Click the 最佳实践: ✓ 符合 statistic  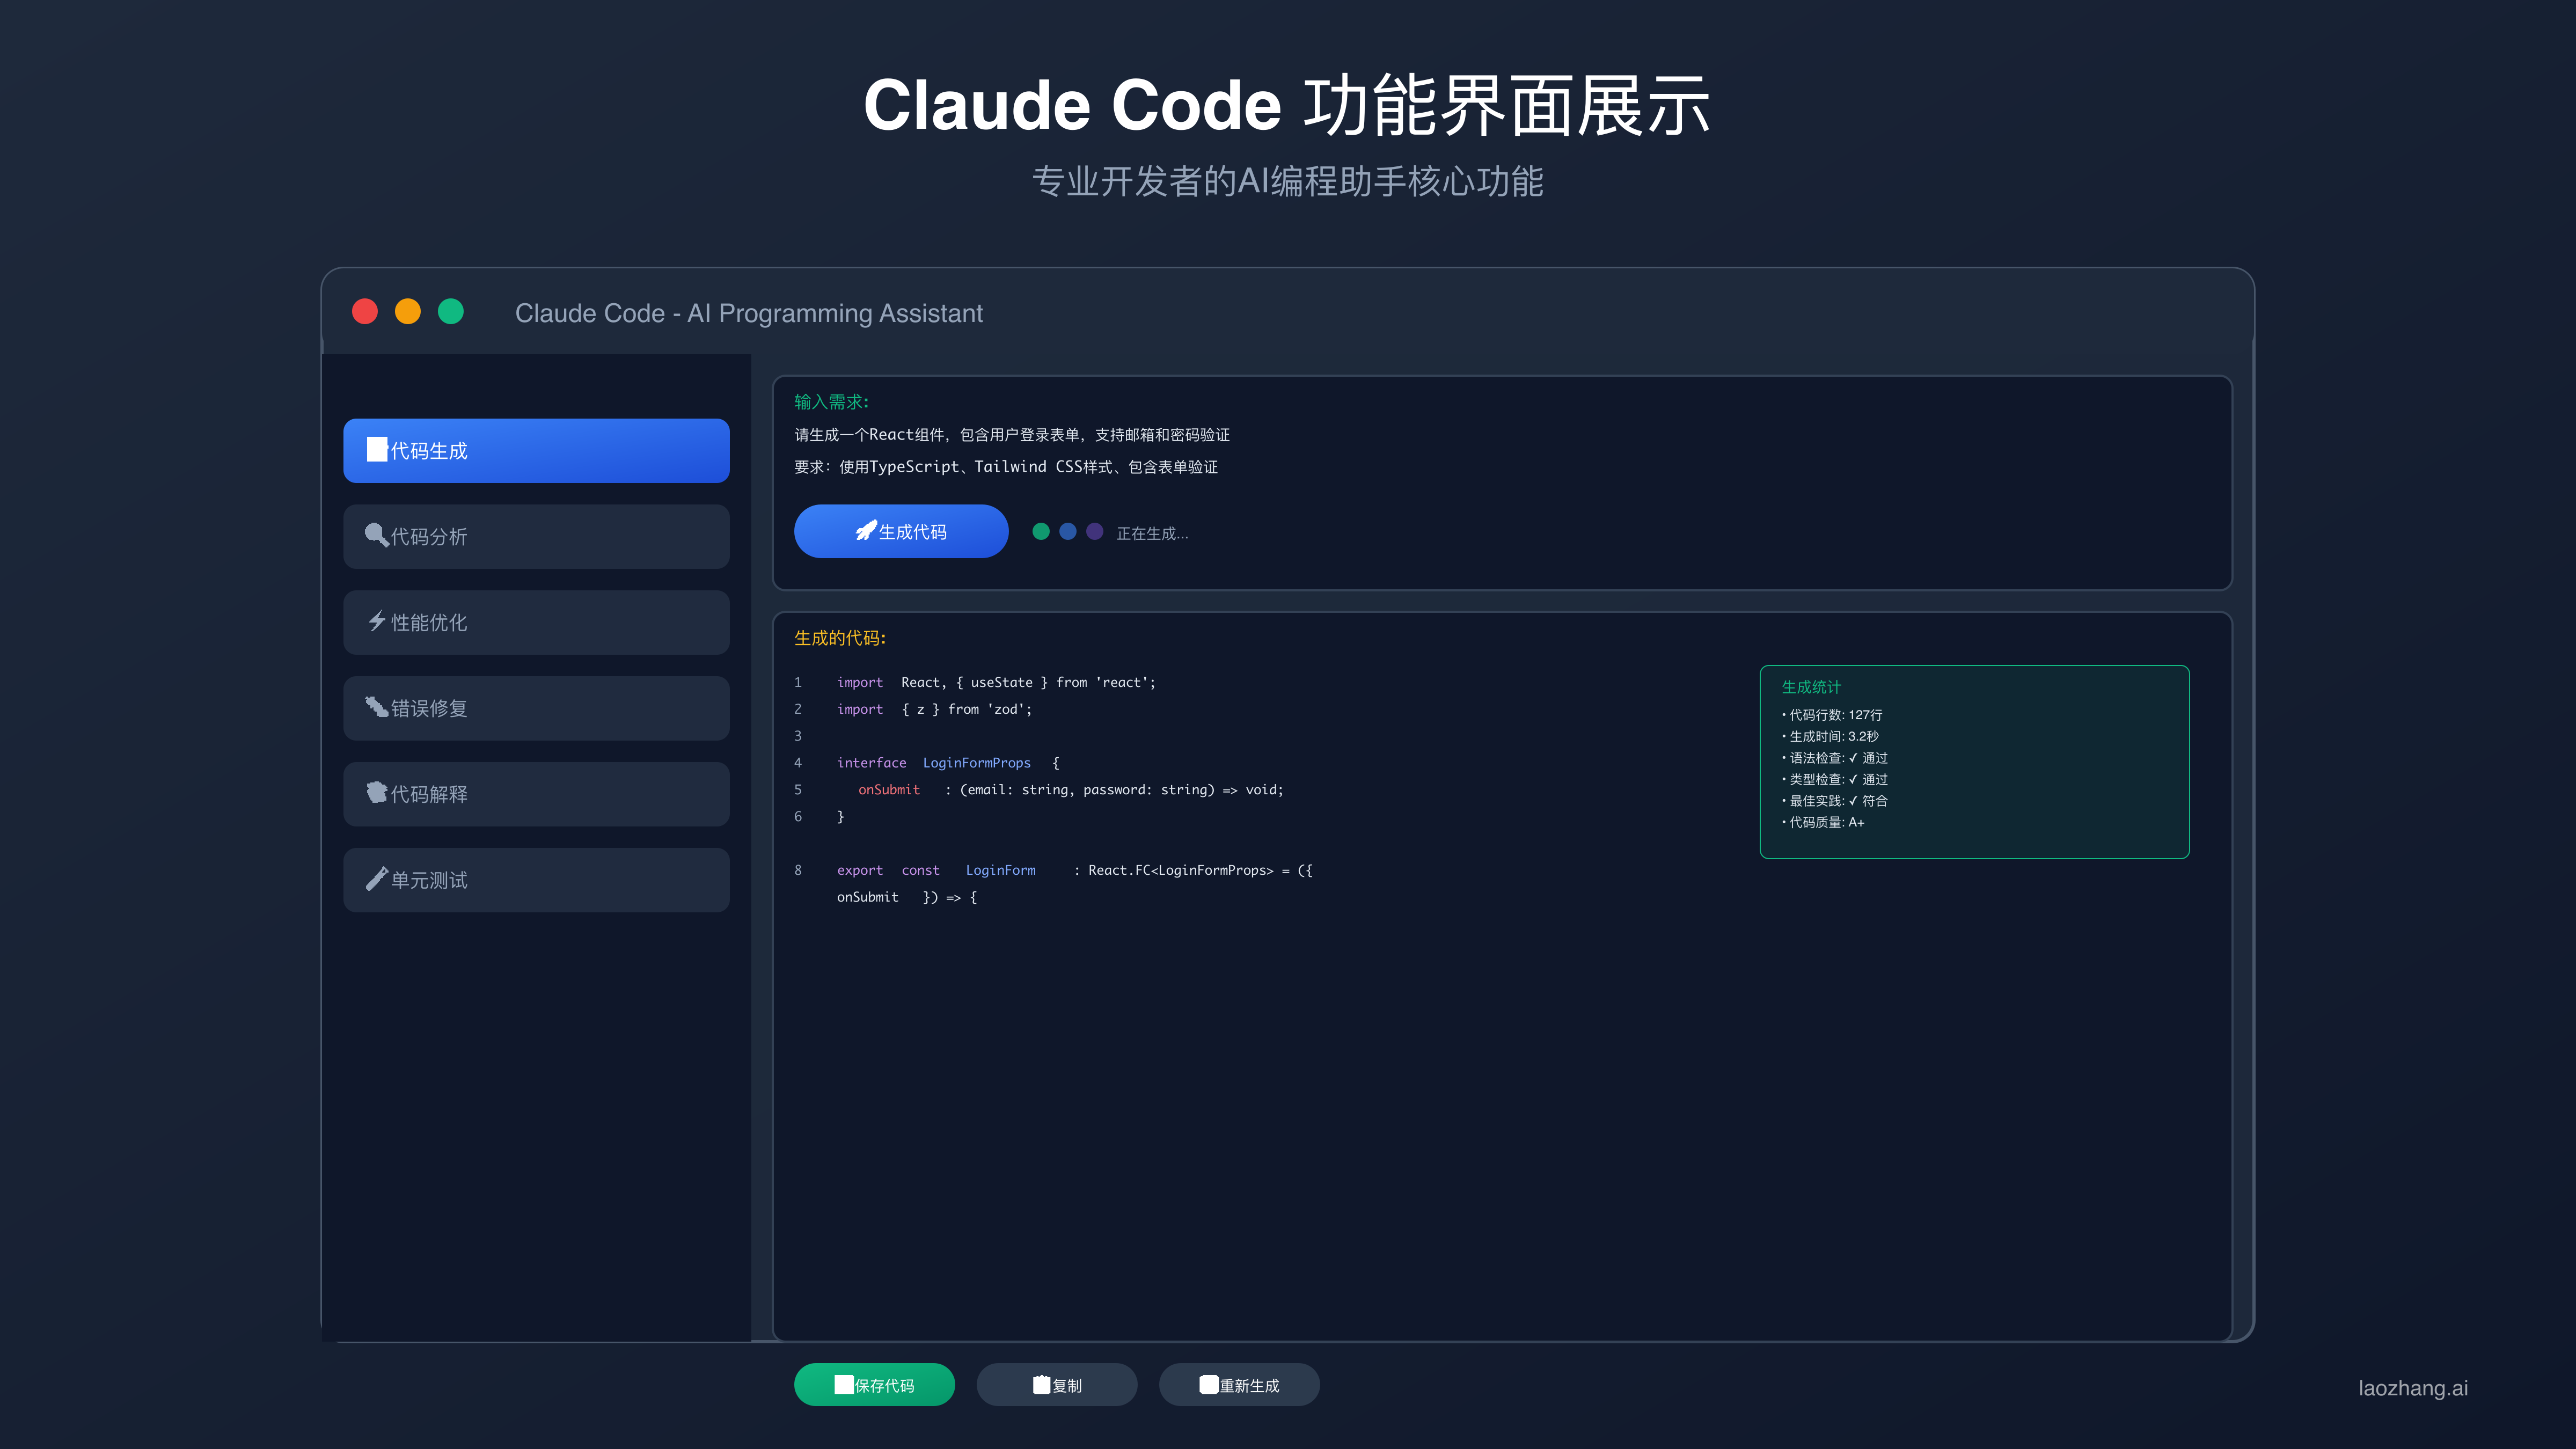click(x=1835, y=801)
